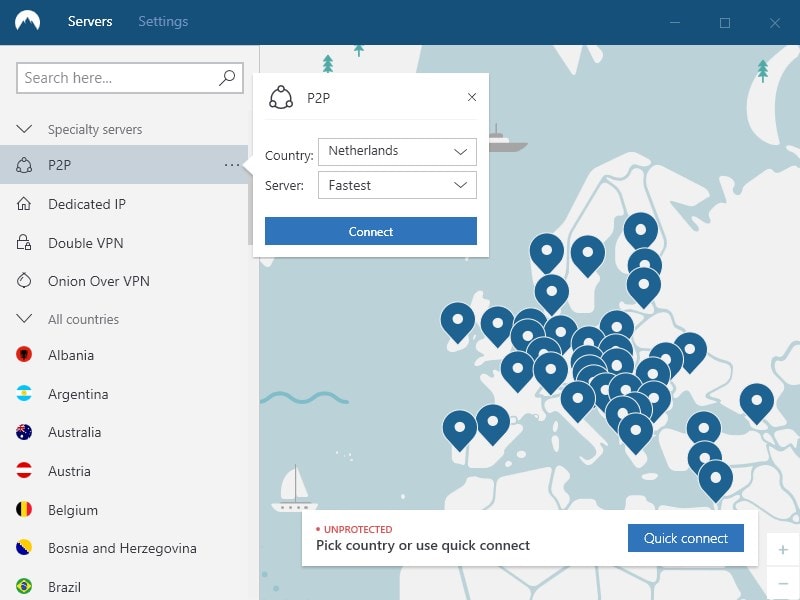800x600 pixels.
Task: Zoom out the map with minus
Action: point(783,583)
